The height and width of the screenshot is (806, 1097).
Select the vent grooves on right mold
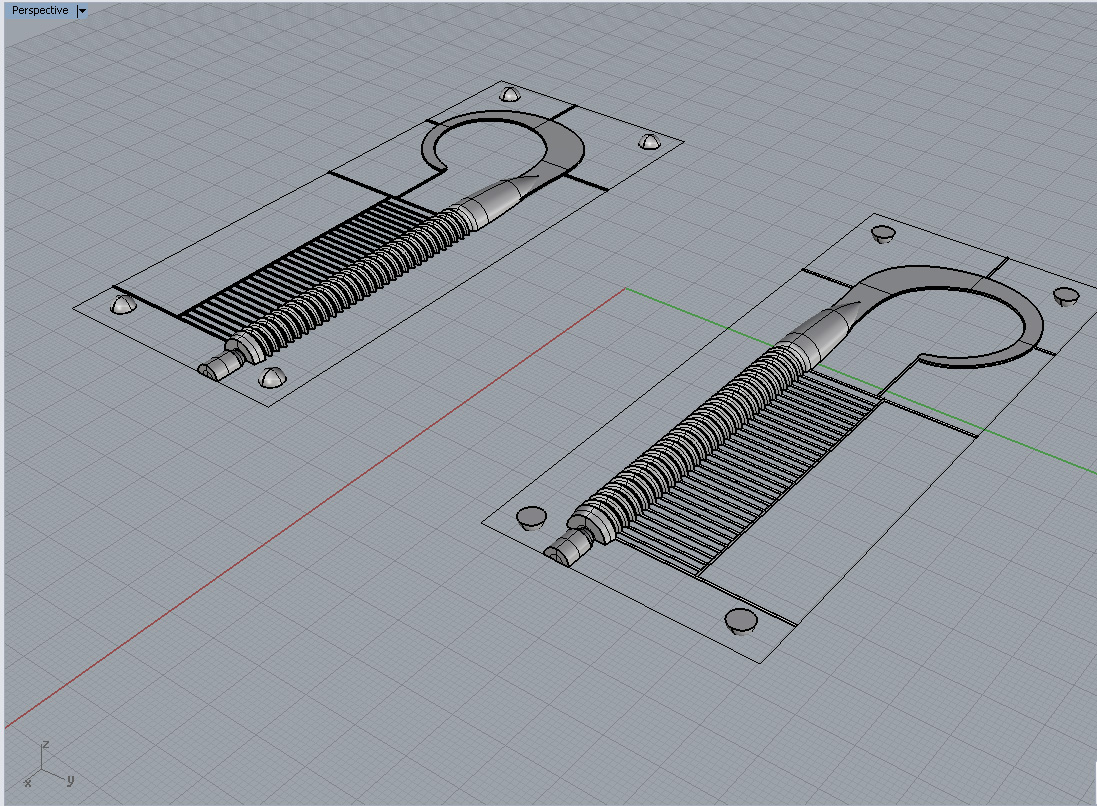(x=760, y=470)
